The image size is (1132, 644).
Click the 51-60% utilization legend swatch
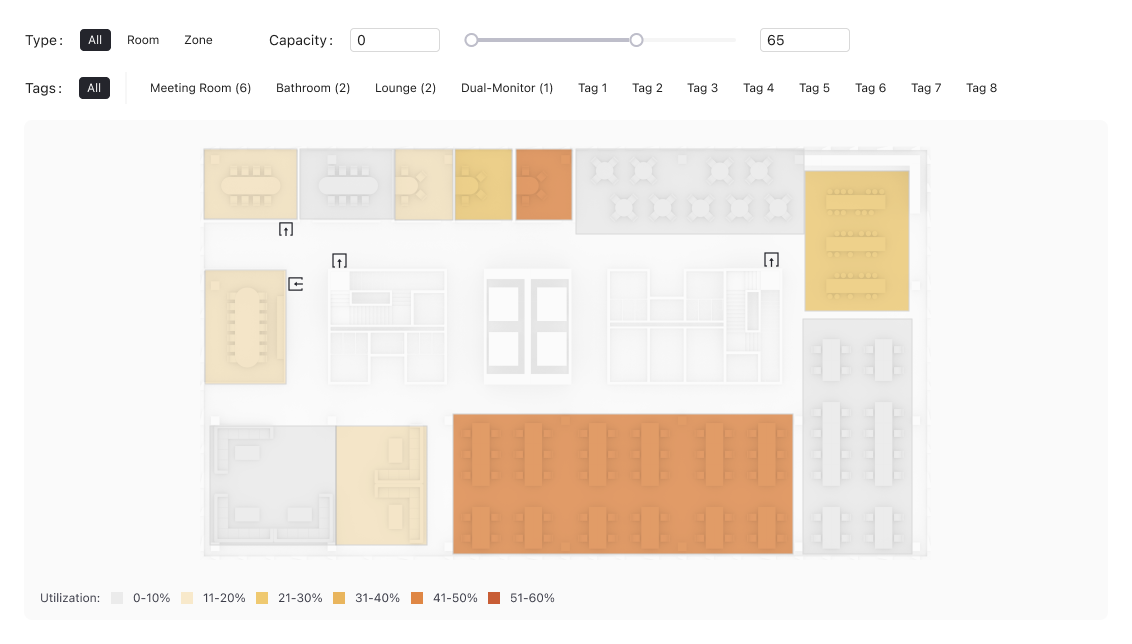pos(494,598)
